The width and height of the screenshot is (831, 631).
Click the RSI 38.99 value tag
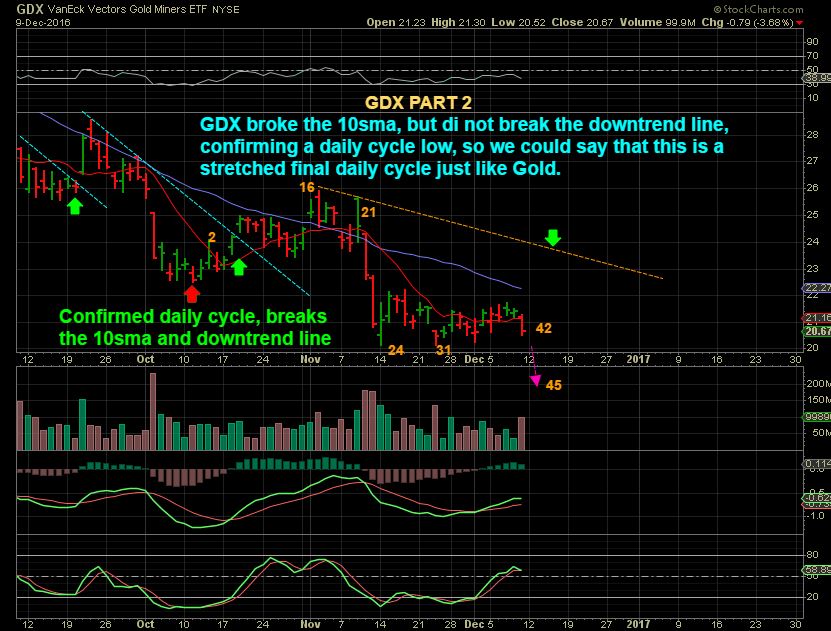coord(817,78)
